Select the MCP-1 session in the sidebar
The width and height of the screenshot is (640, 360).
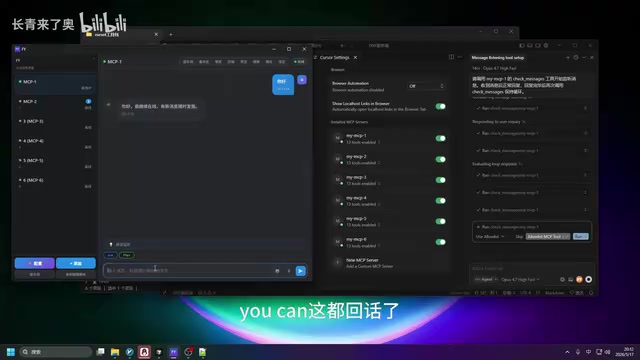tap(55, 84)
